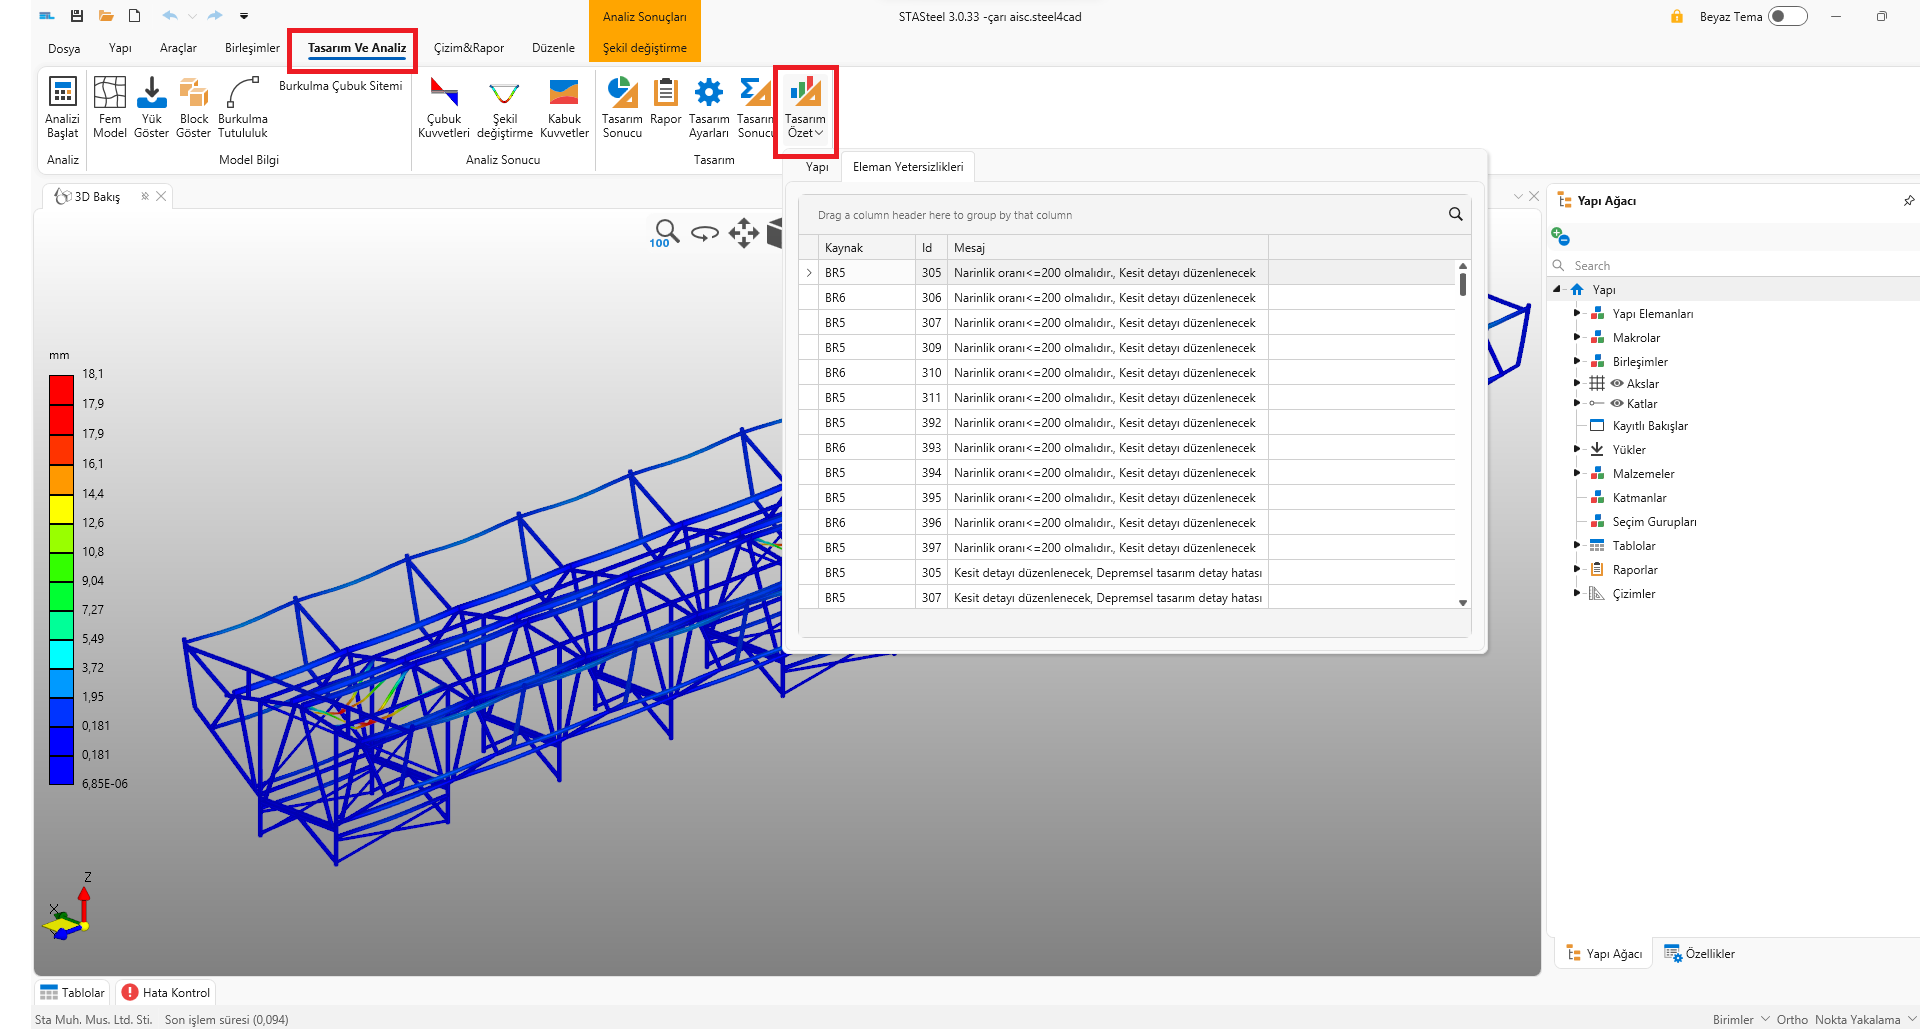The image size is (1920, 1029).
Task: Click the Hata Kontrol button
Action: click(x=166, y=993)
